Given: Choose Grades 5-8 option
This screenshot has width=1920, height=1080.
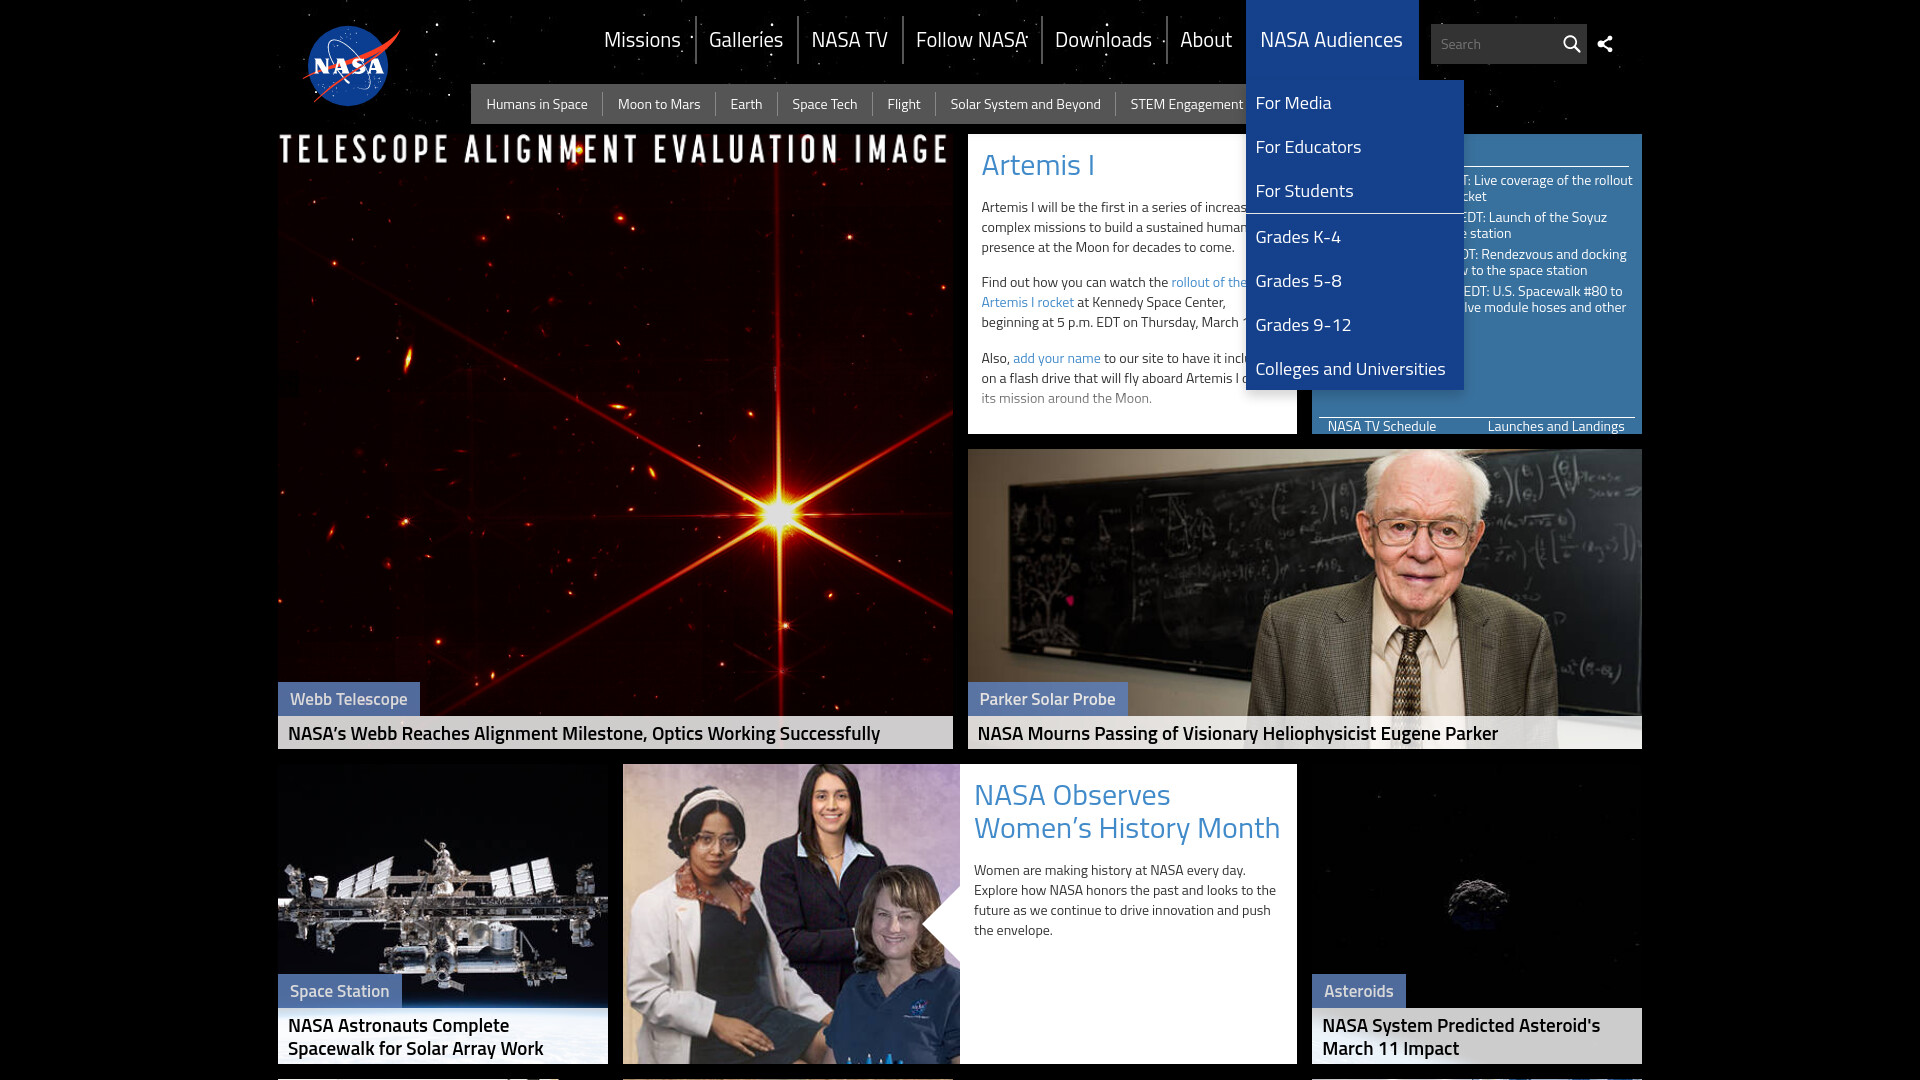Looking at the screenshot, I should [x=1354, y=281].
